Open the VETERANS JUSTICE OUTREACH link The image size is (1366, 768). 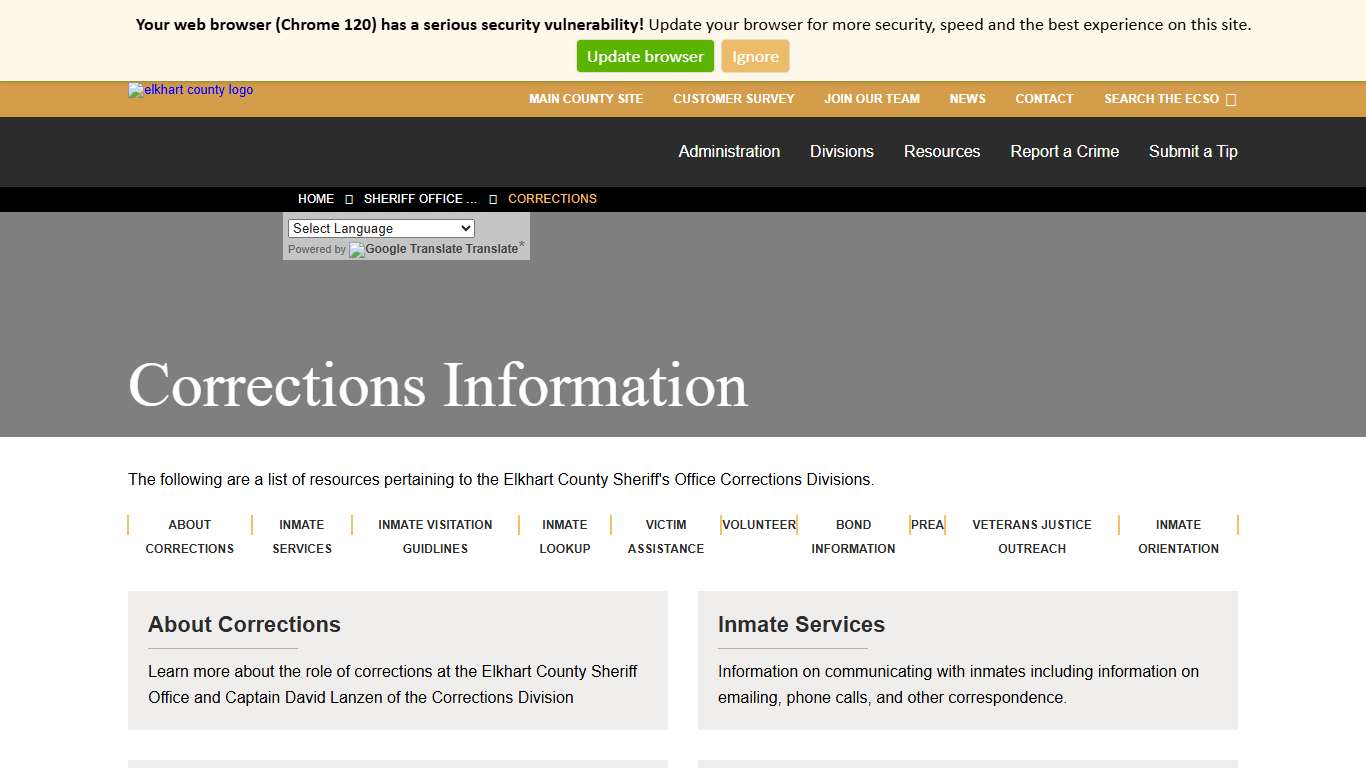[1032, 536]
